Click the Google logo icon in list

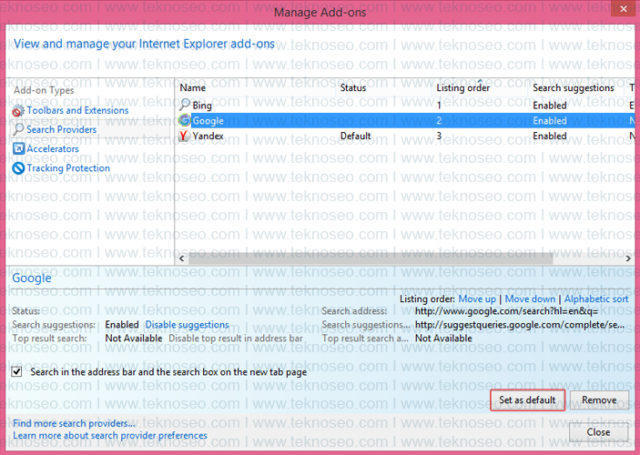click(185, 120)
